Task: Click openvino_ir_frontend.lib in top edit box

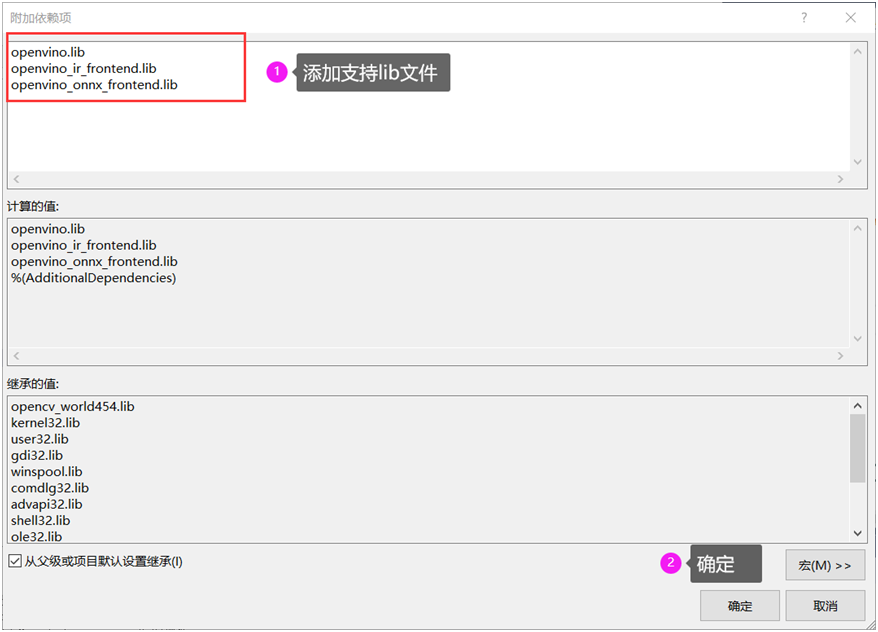Action: tap(83, 68)
